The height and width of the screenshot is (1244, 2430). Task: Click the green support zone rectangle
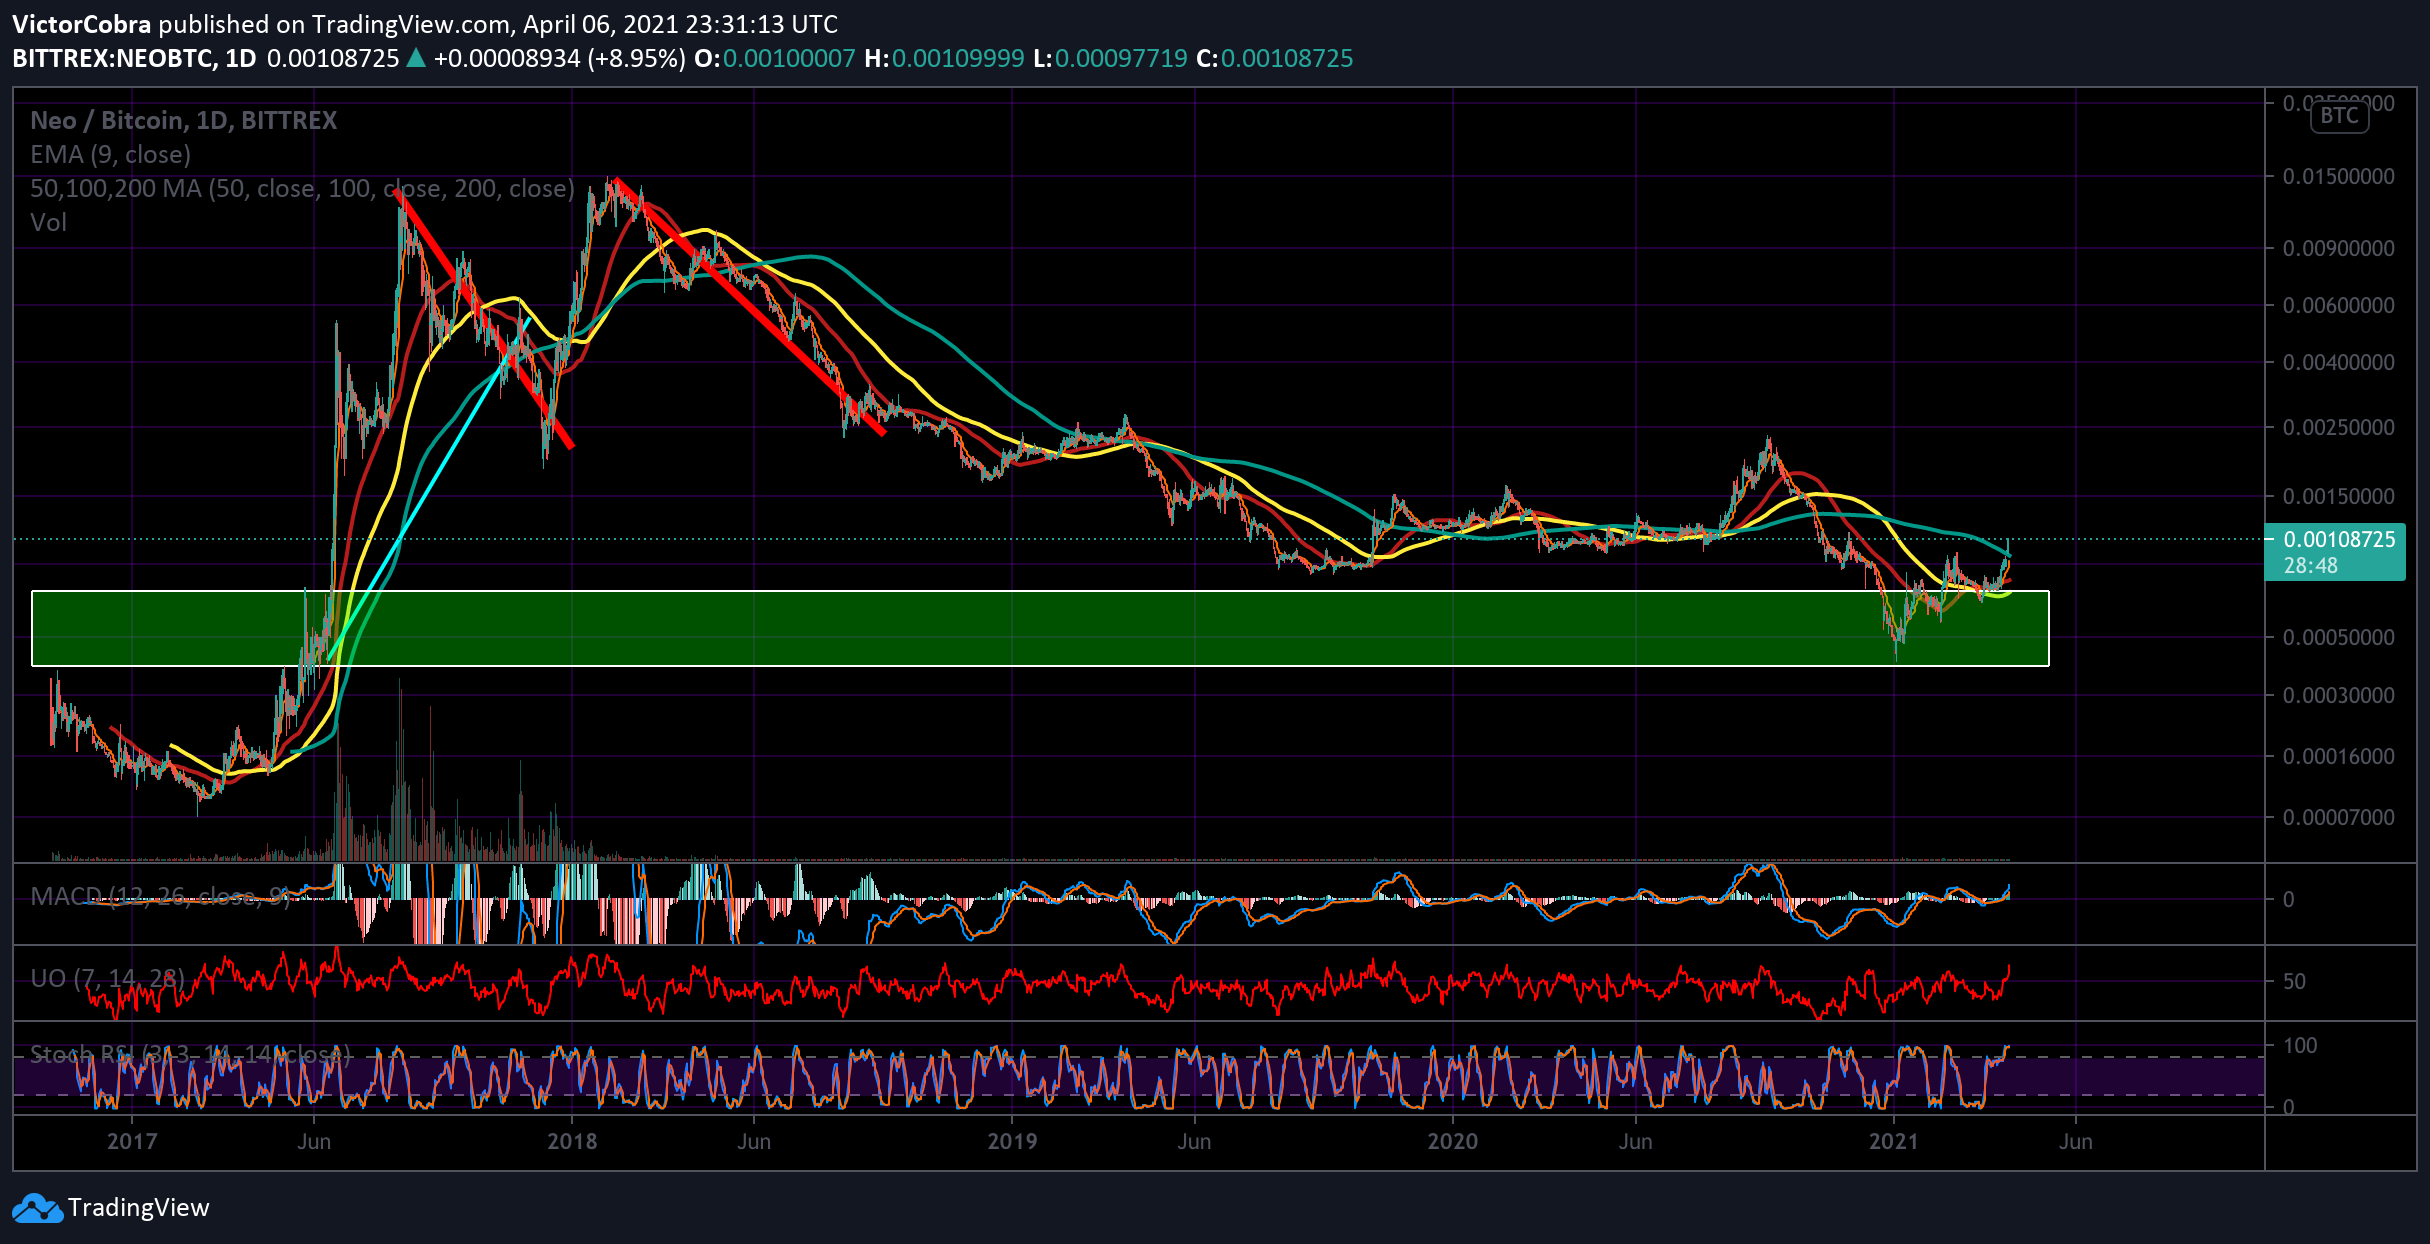tap(1040, 628)
